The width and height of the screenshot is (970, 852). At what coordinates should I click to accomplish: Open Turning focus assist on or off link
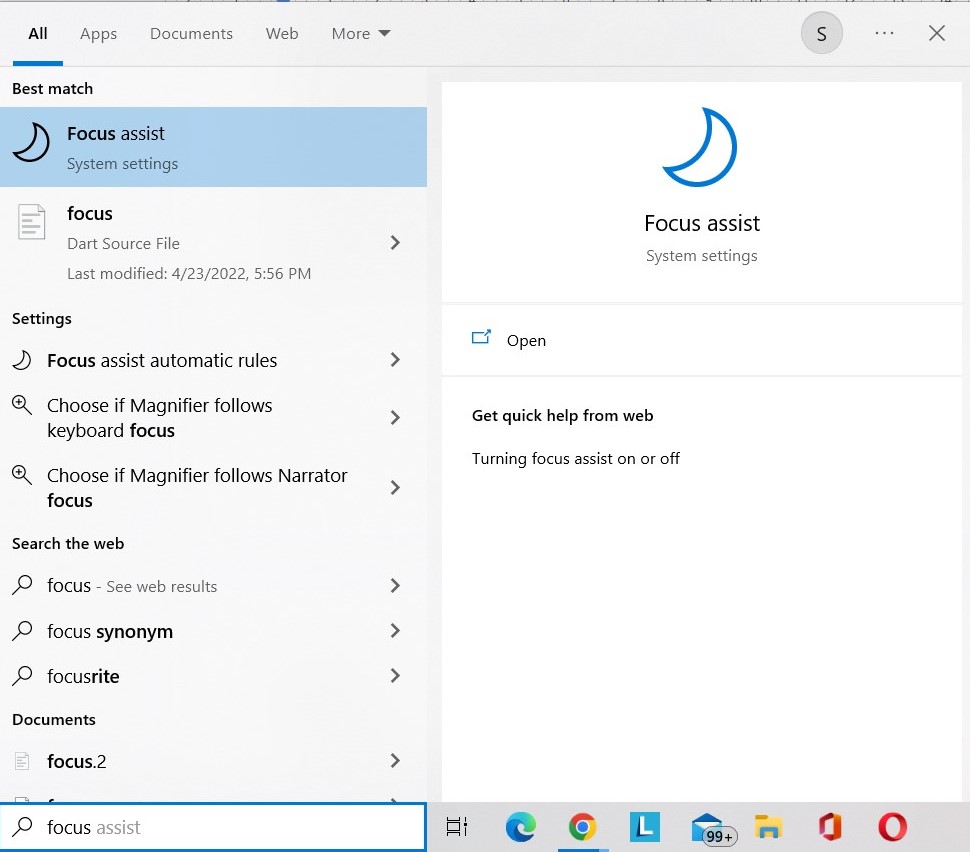click(576, 459)
